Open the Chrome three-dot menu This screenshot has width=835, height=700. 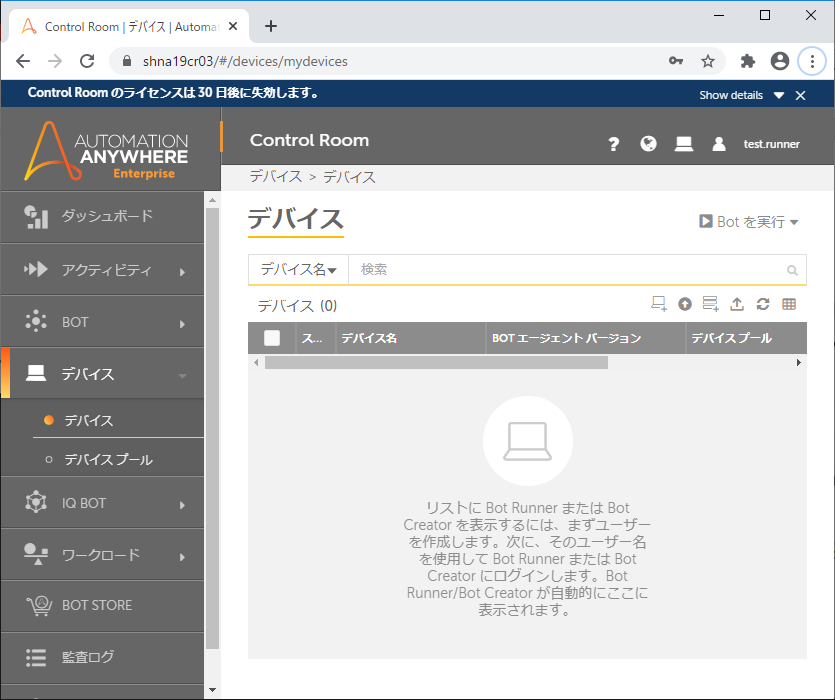click(x=812, y=61)
